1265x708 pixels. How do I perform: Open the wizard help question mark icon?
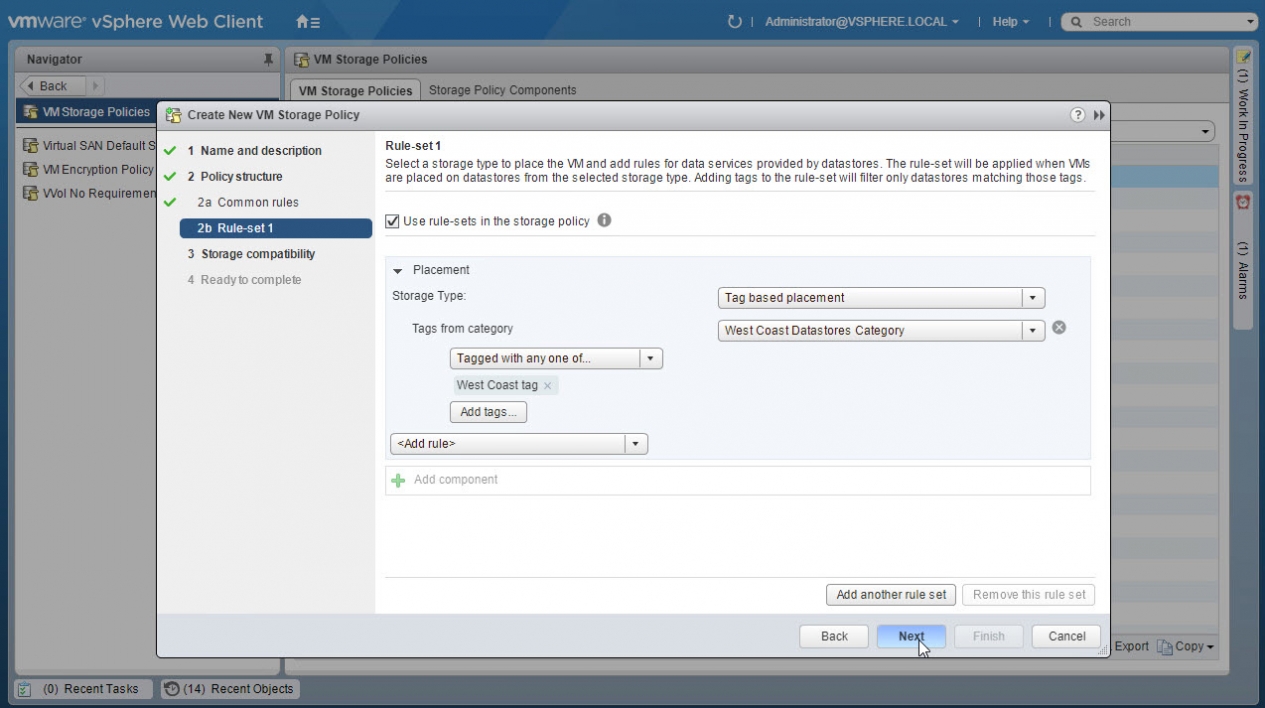(1078, 115)
